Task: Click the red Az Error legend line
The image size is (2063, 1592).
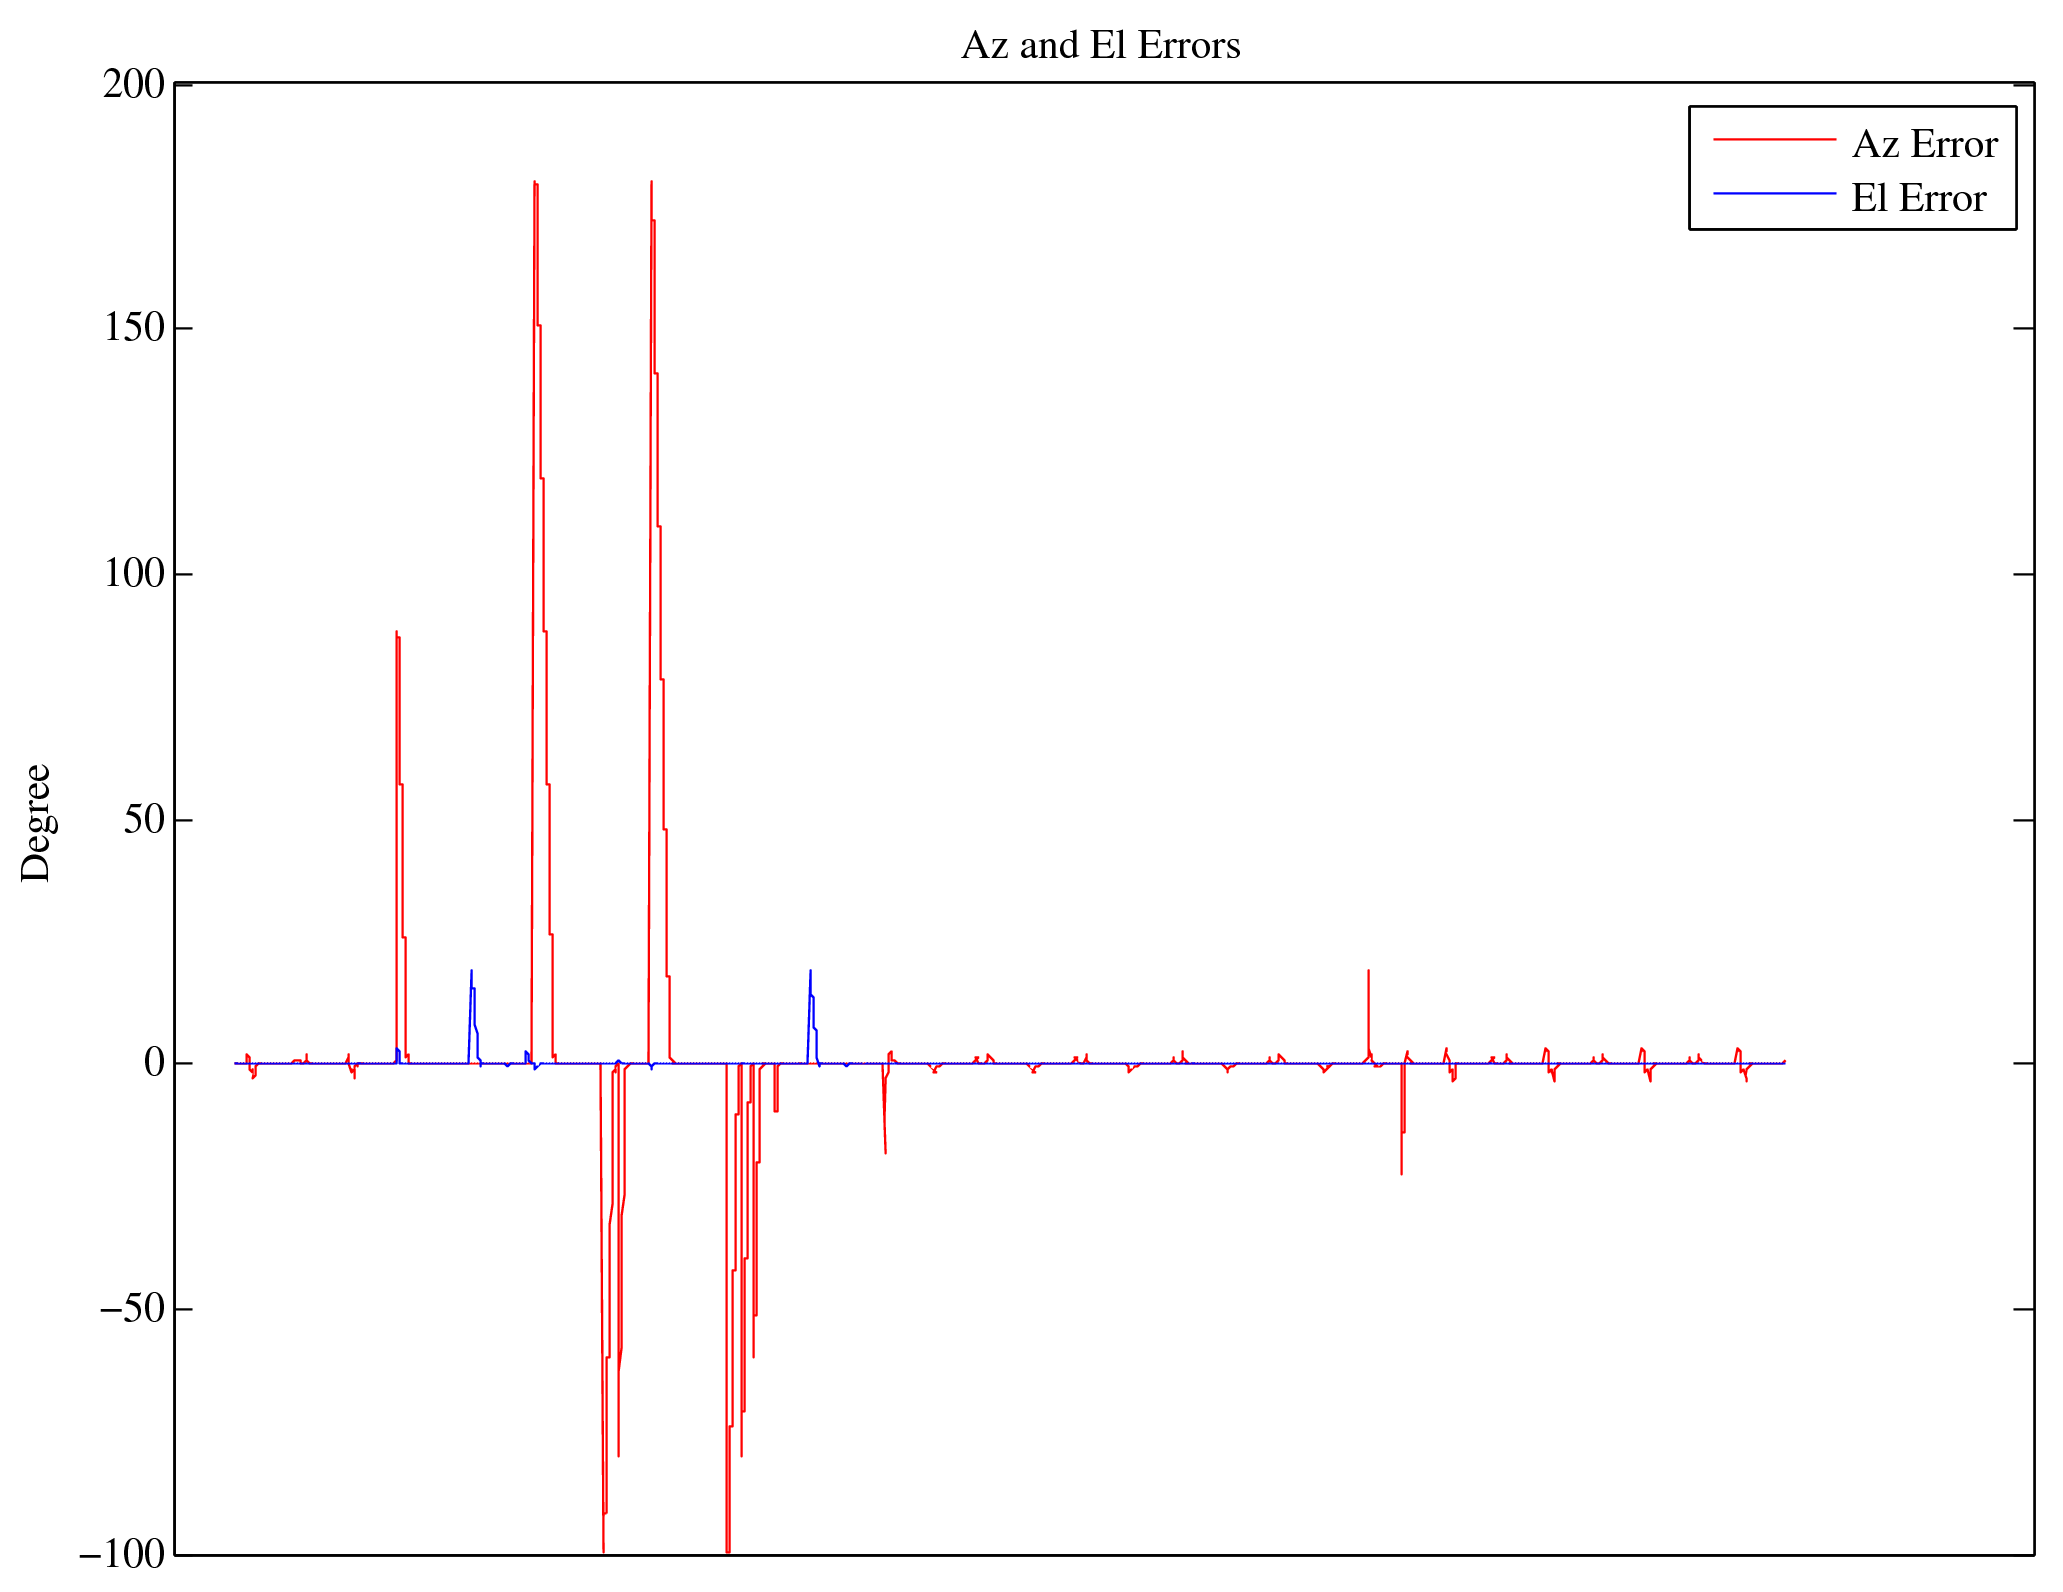Action: click(x=1774, y=140)
